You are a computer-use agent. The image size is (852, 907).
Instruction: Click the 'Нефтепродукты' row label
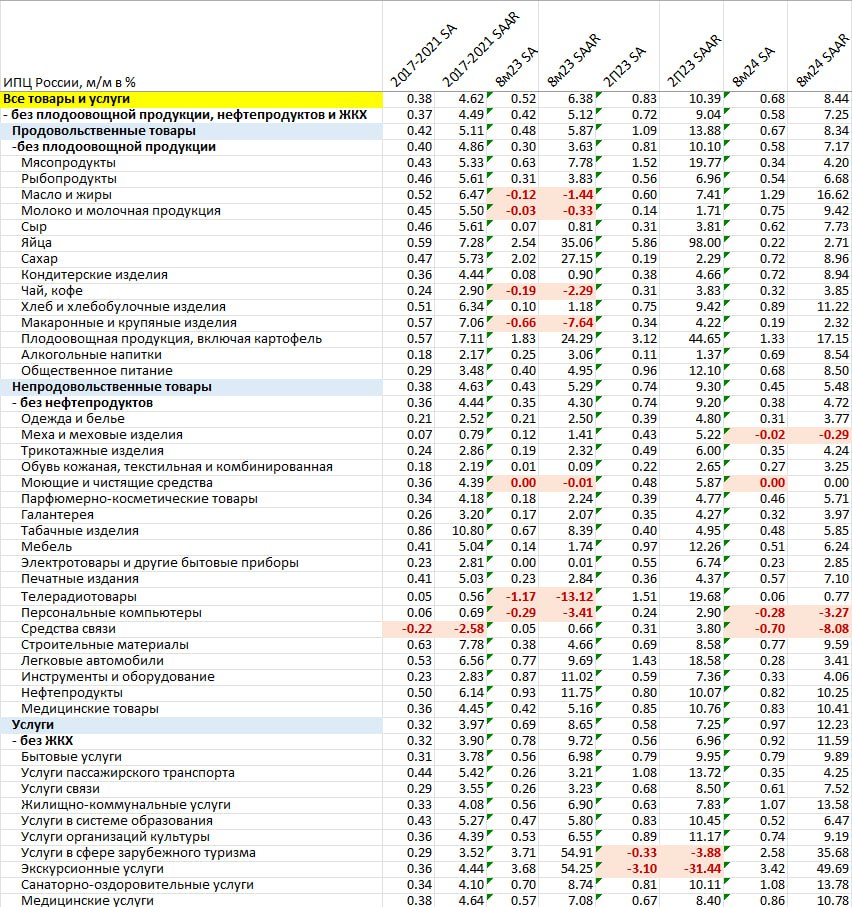click(72, 692)
